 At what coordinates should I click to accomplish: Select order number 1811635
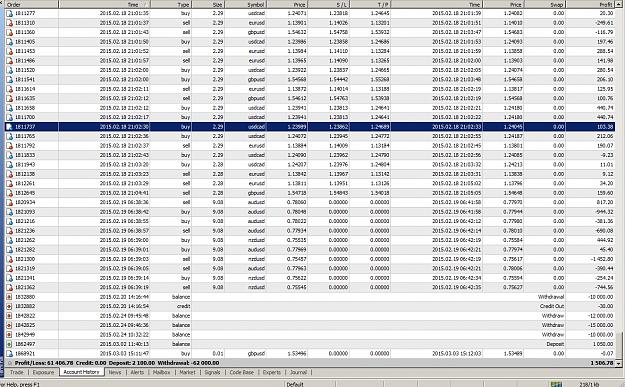(x=25, y=98)
